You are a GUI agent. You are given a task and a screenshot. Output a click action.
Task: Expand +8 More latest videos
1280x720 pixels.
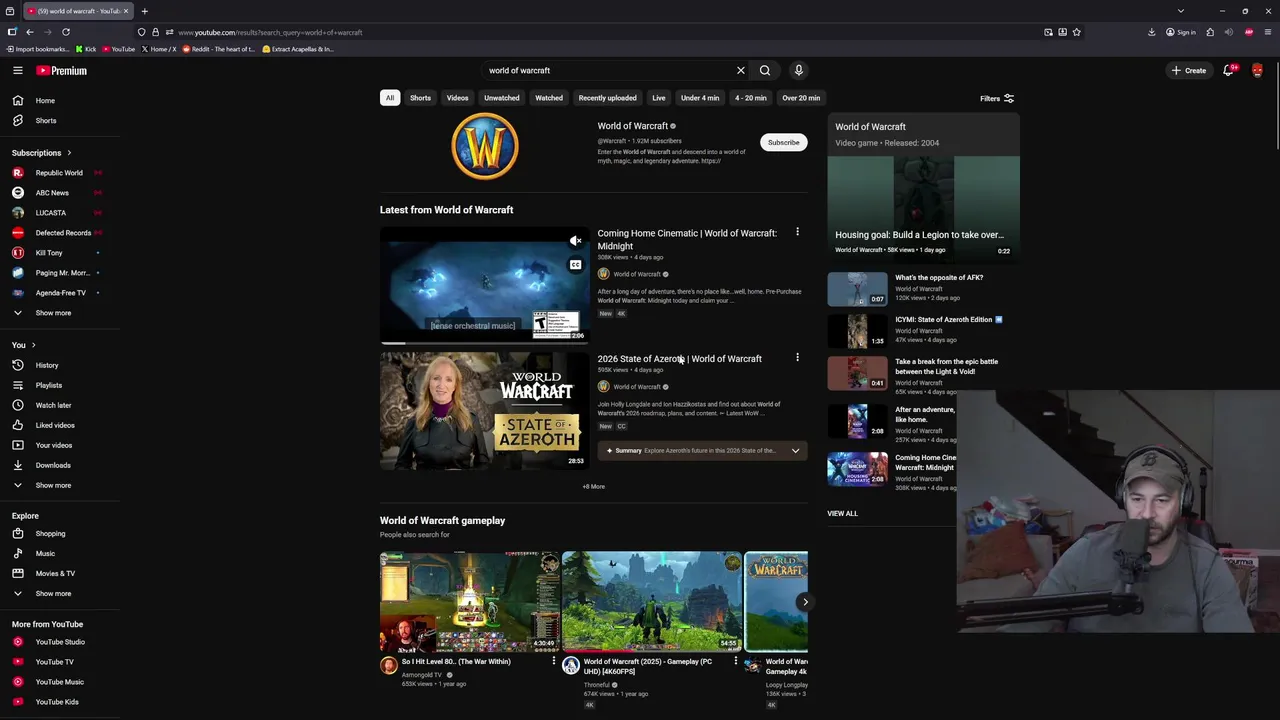[x=594, y=486]
